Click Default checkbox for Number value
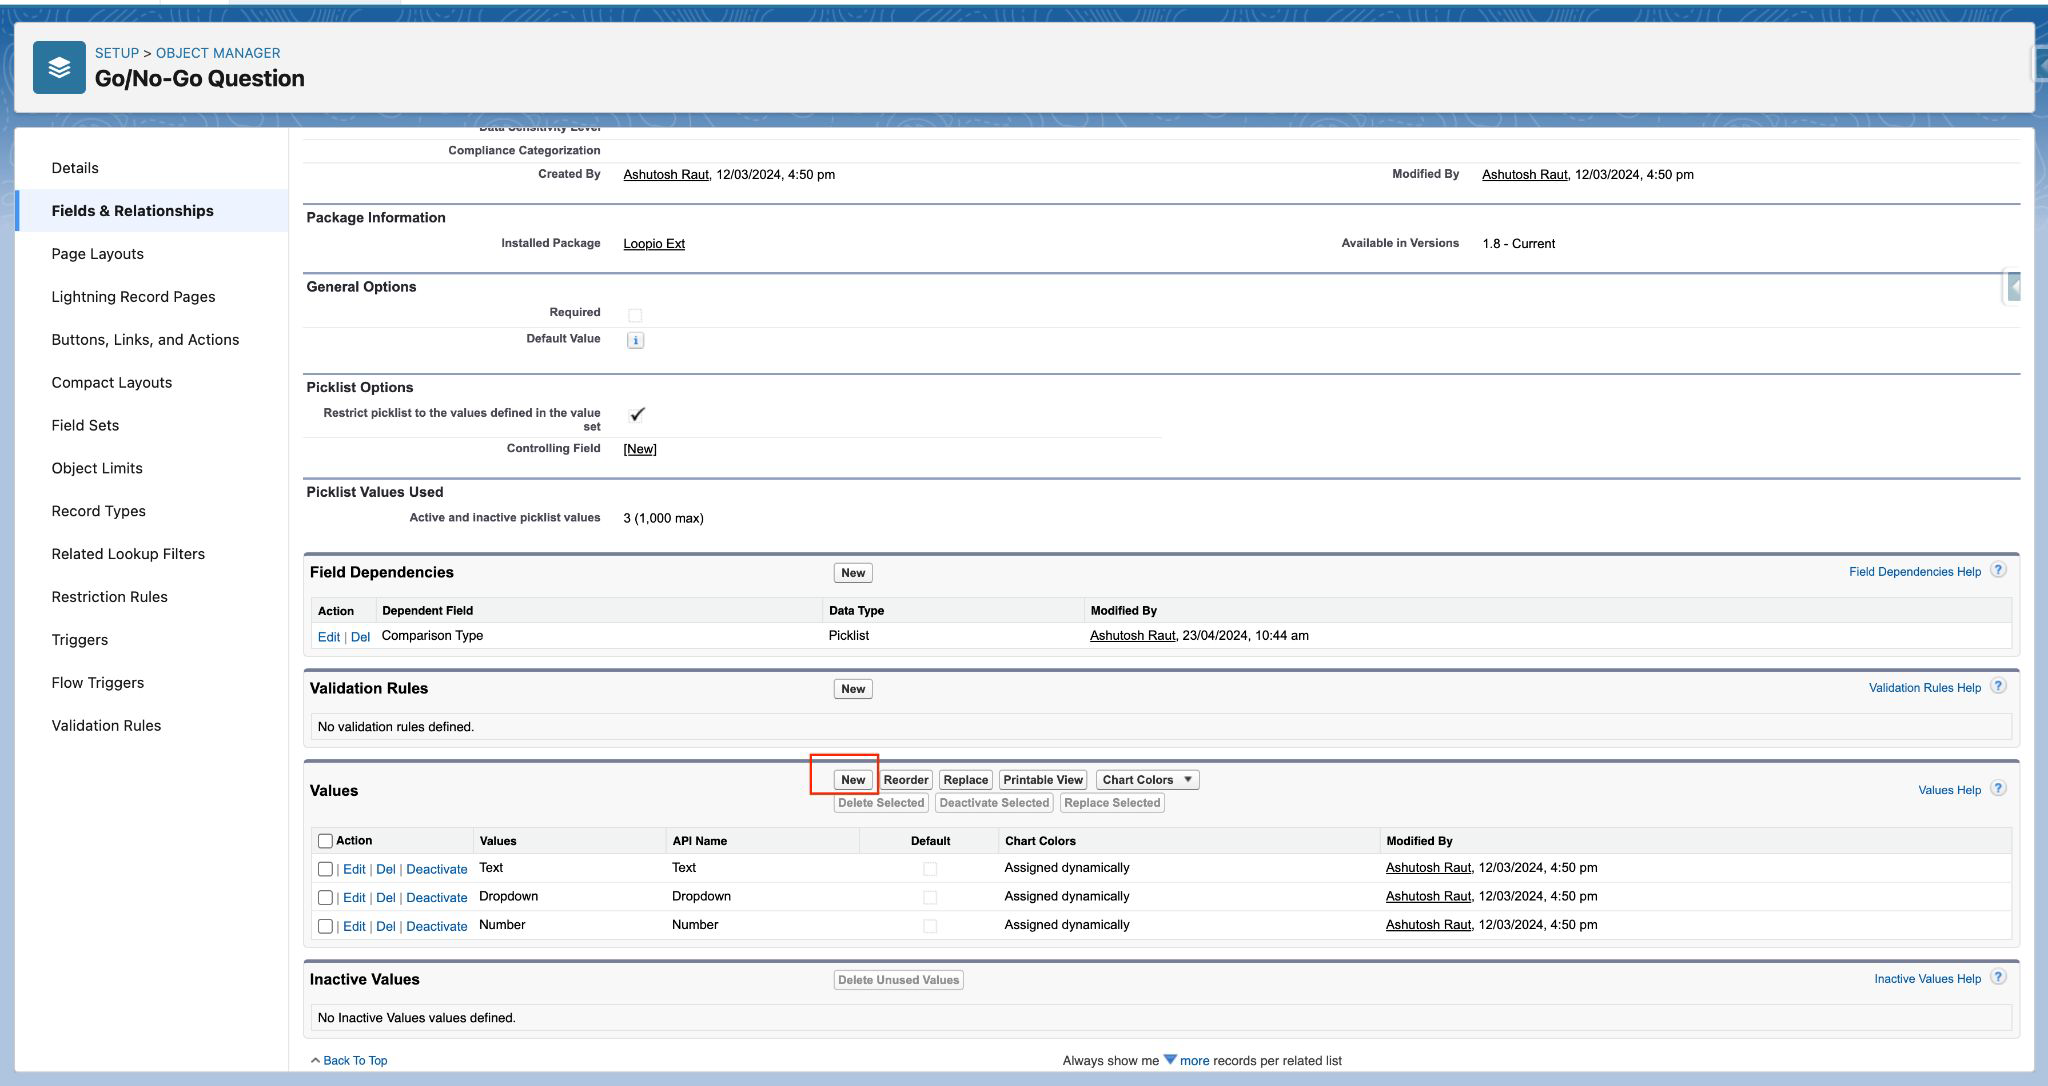This screenshot has height=1086, width=2048. [x=930, y=927]
